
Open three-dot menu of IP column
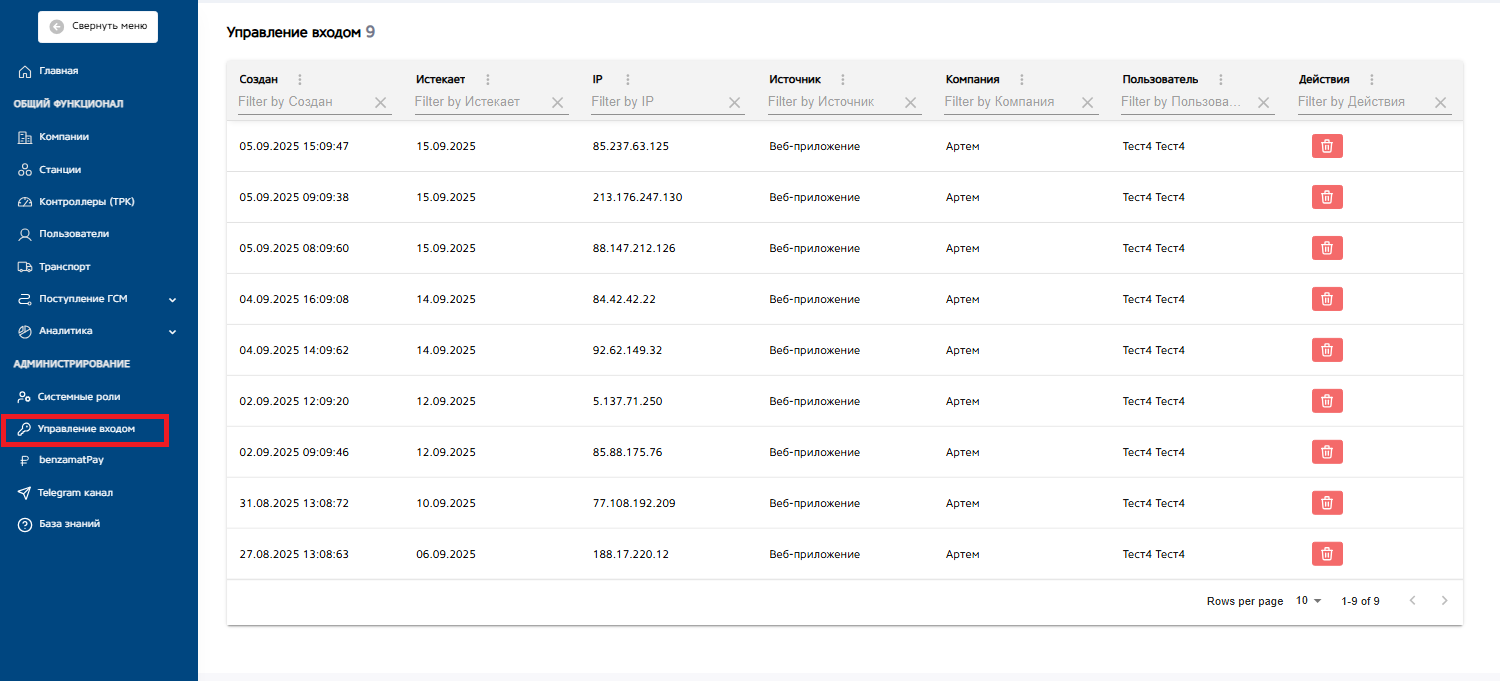click(x=628, y=80)
